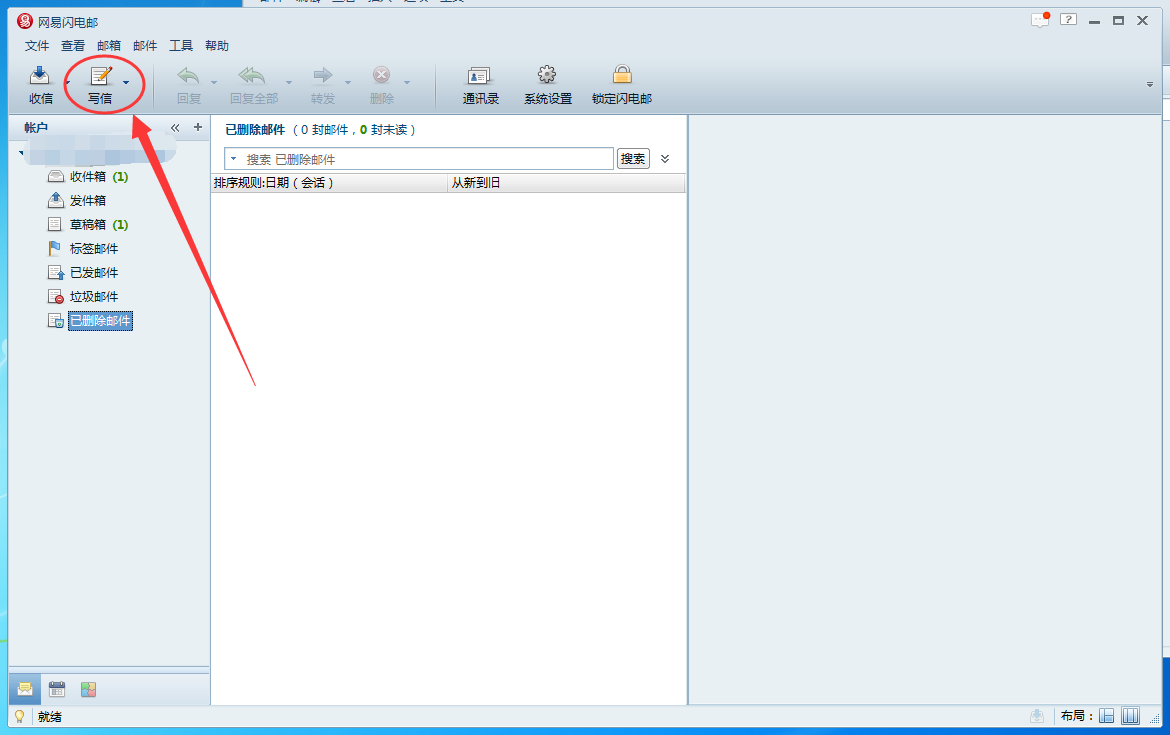This screenshot has width=1170, height=735.
Task: Click 从新到旧 sort order header
Action: pos(566,183)
